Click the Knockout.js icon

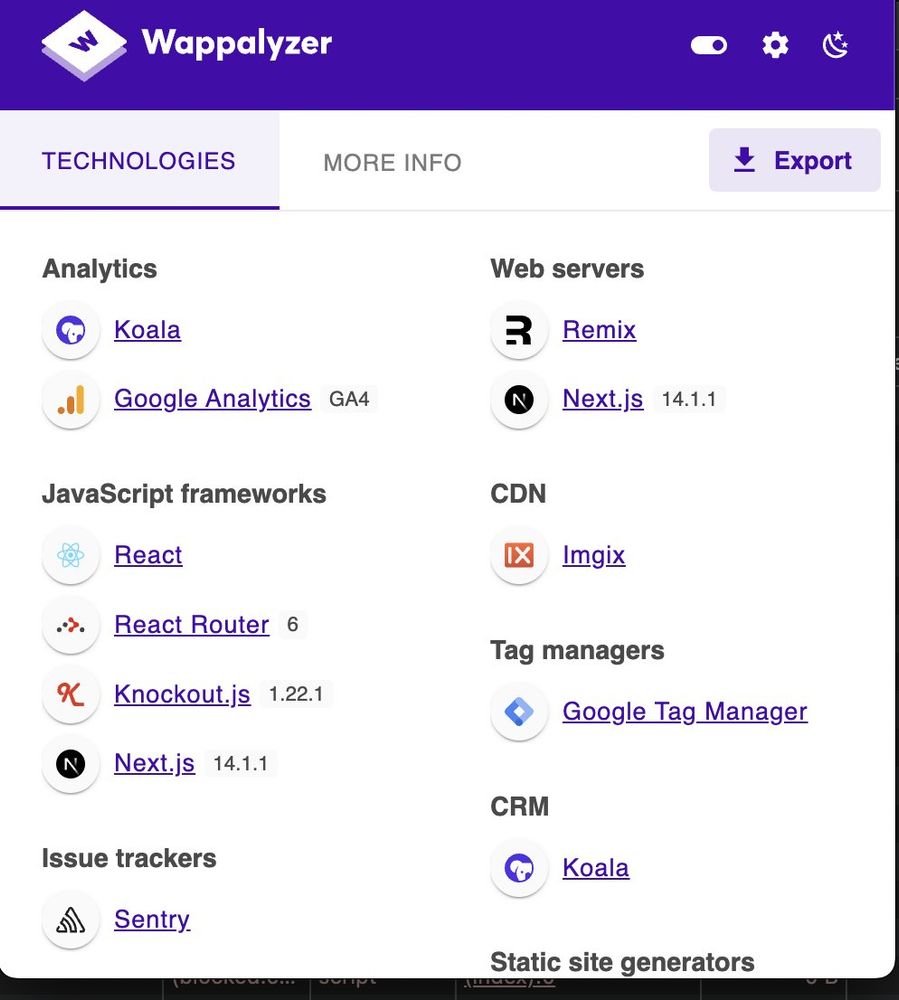[x=71, y=694]
